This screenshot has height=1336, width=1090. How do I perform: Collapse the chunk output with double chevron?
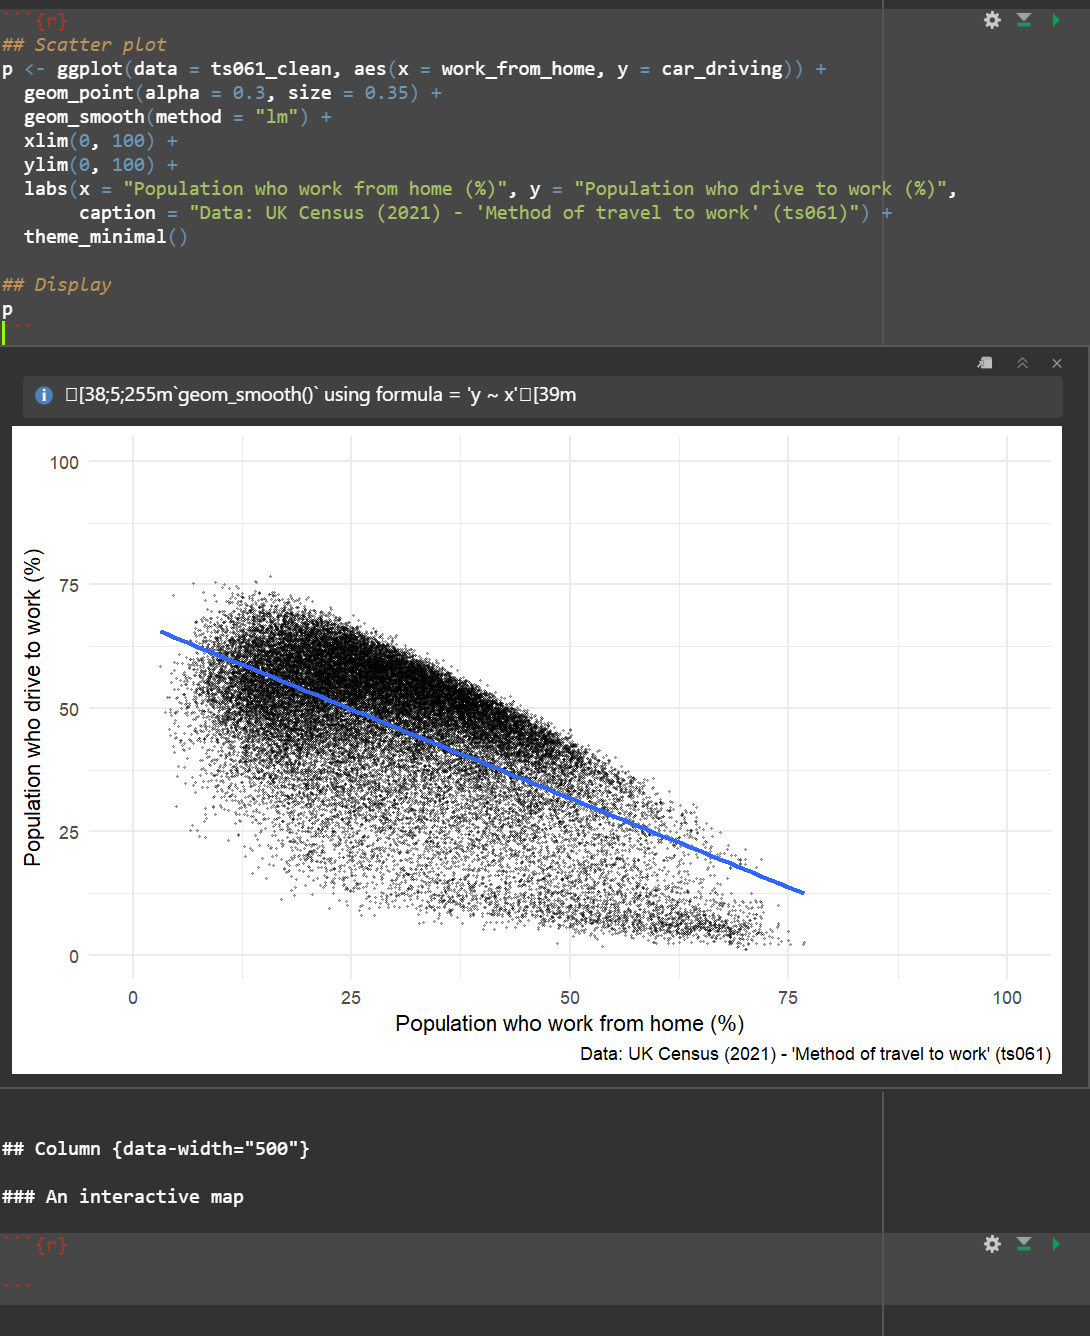click(1022, 363)
